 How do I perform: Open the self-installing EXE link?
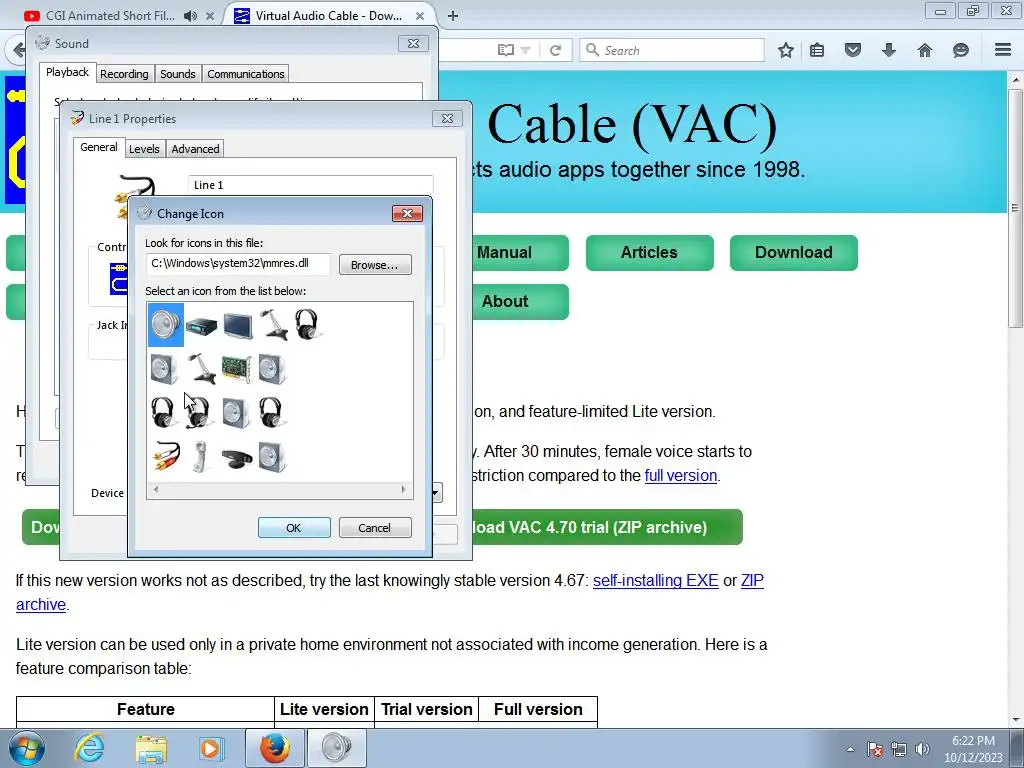[656, 581]
